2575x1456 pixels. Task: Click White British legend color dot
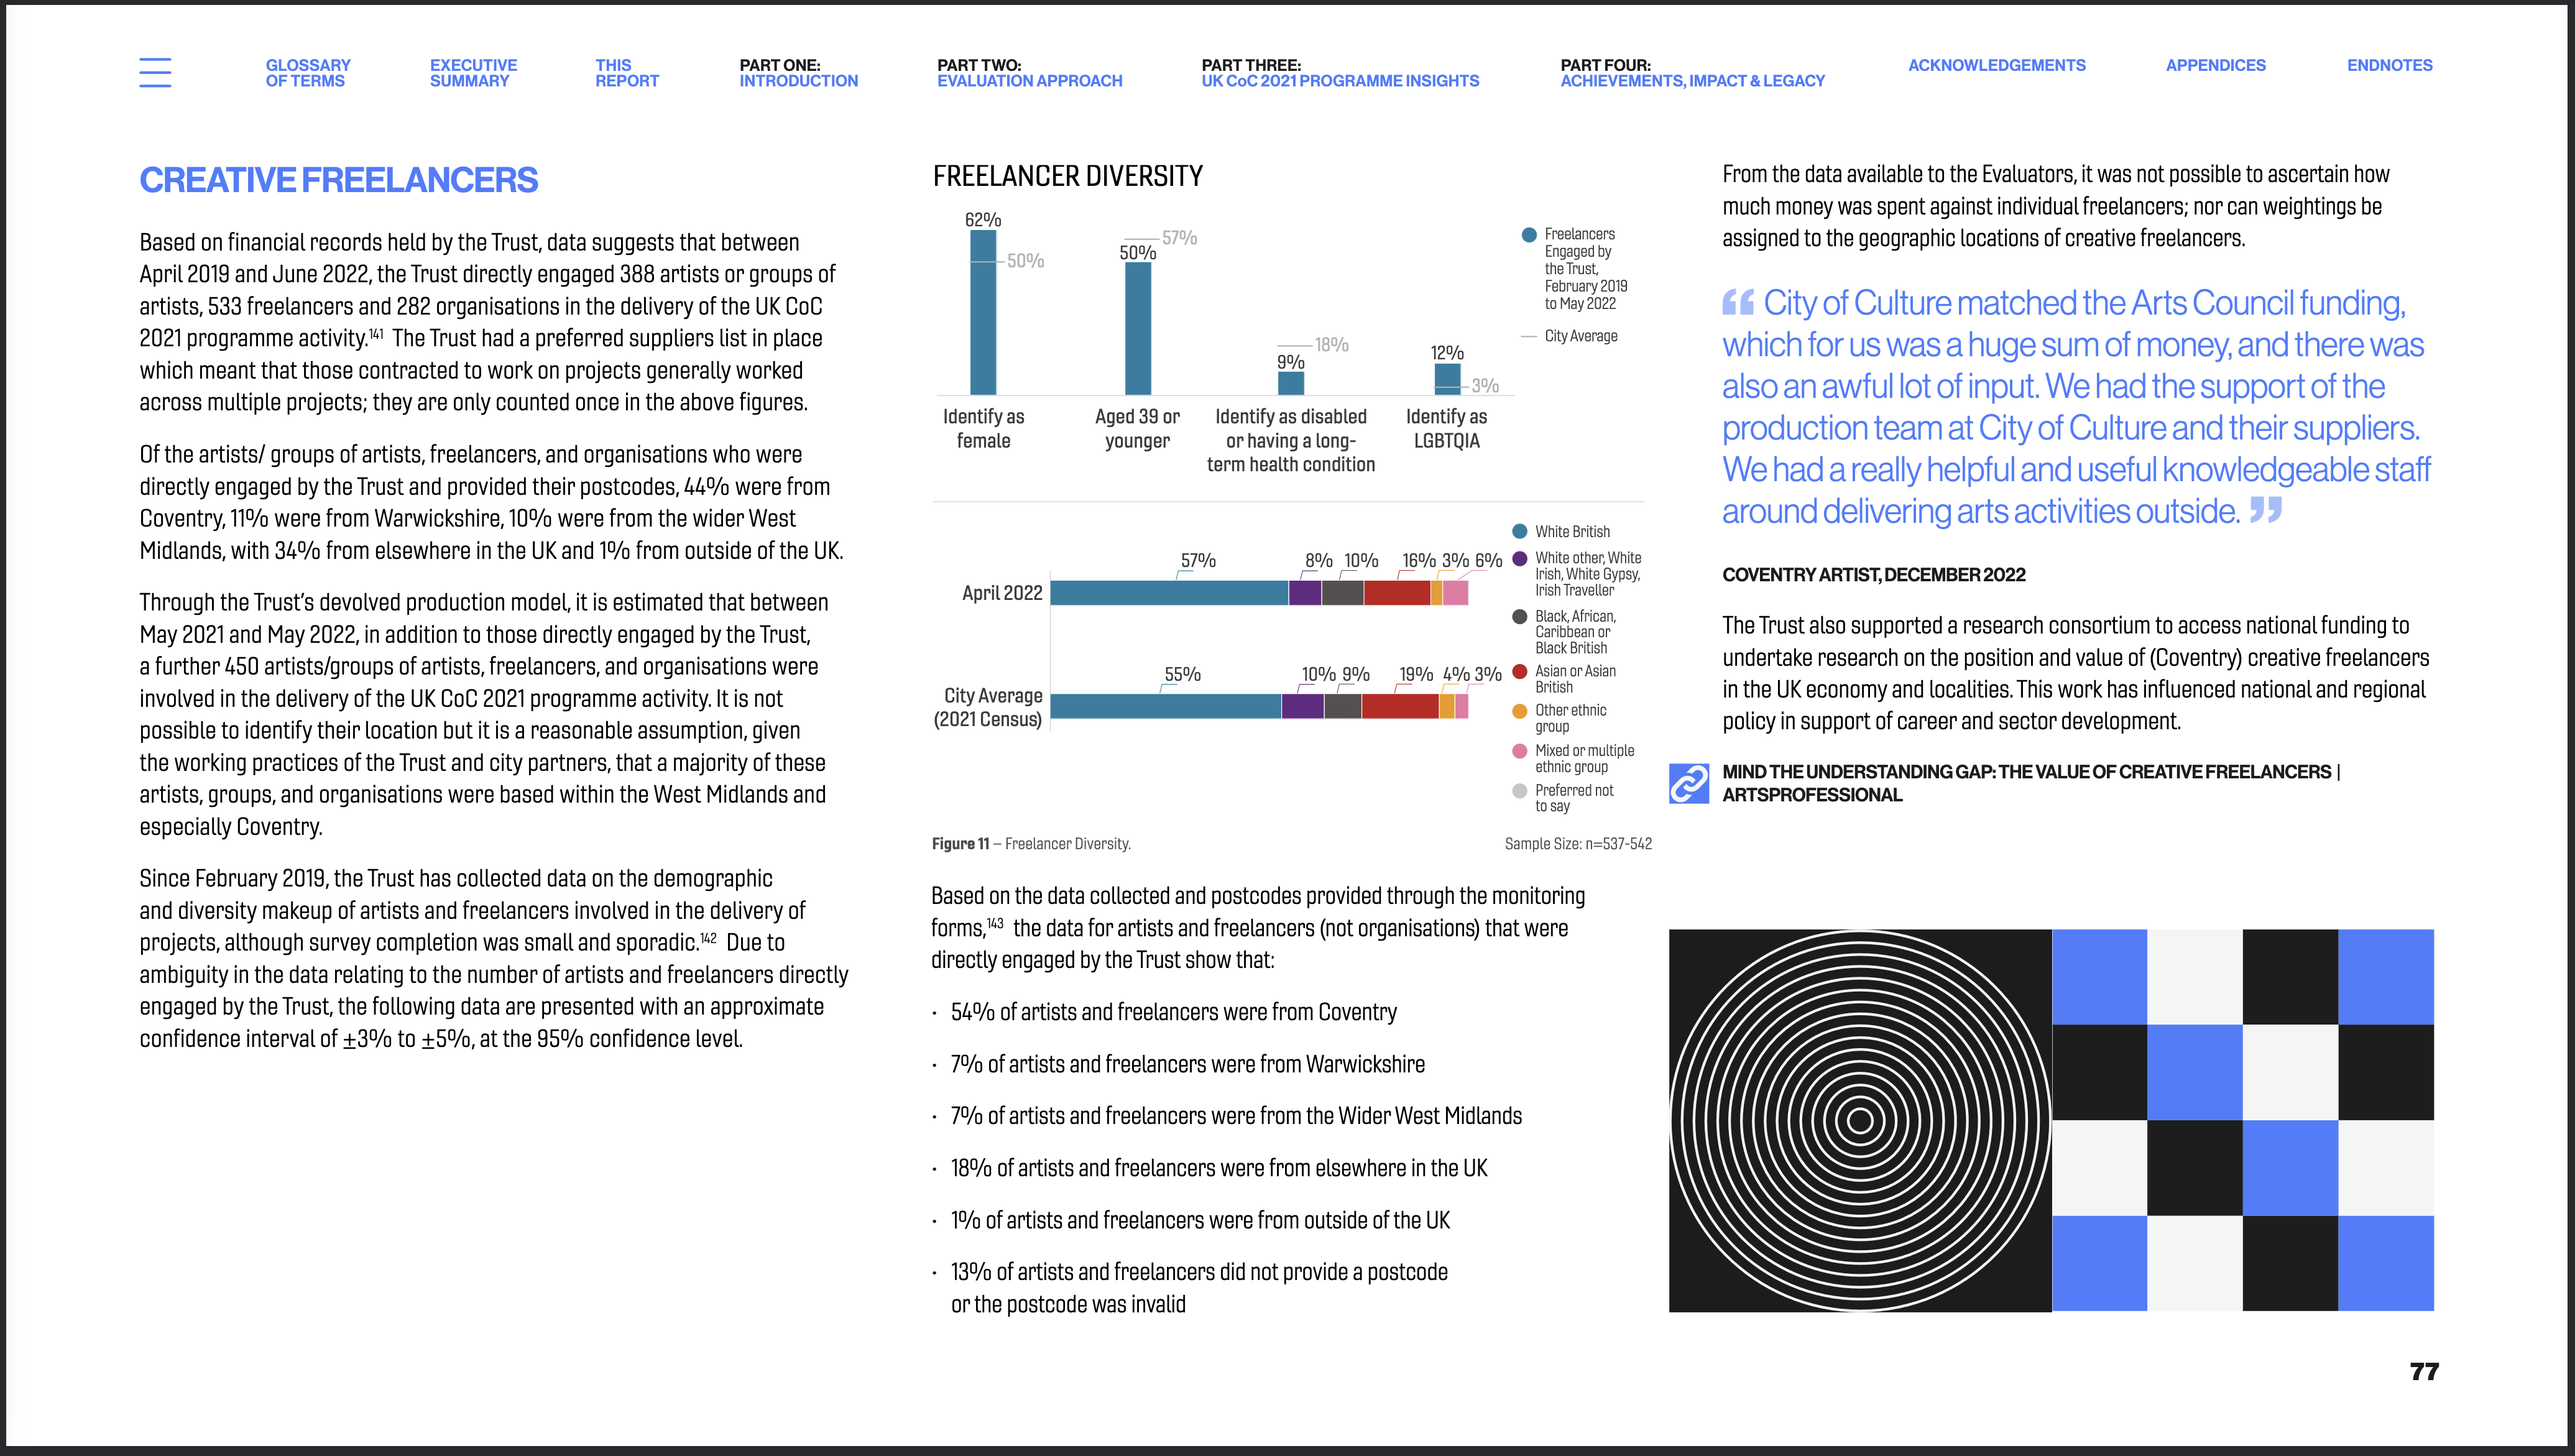coord(1519,532)
